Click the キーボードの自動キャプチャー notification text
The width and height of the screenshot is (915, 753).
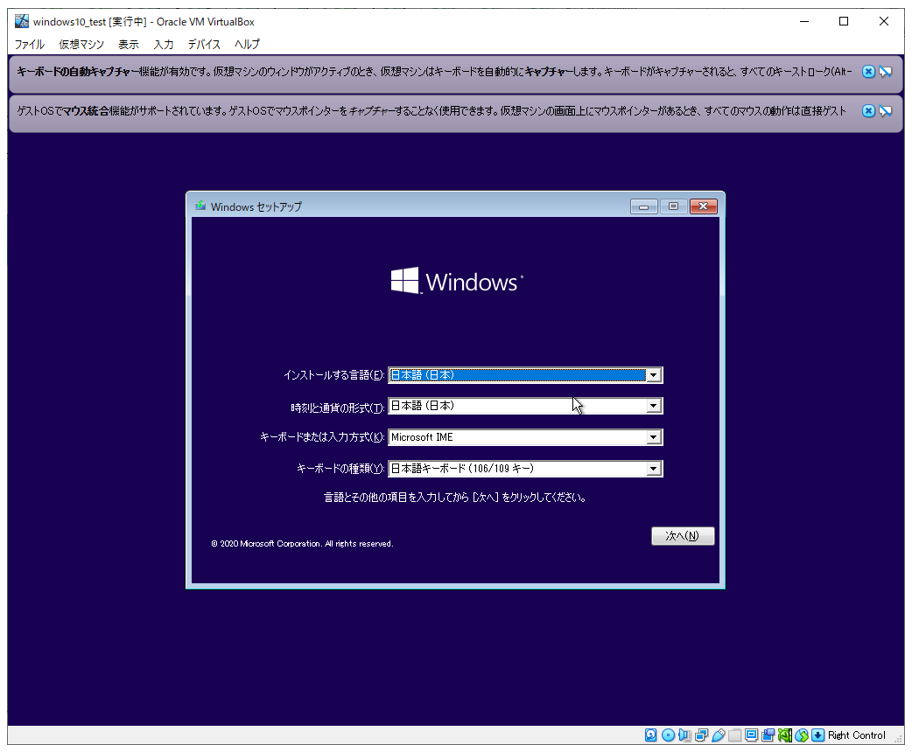[434, 72]
